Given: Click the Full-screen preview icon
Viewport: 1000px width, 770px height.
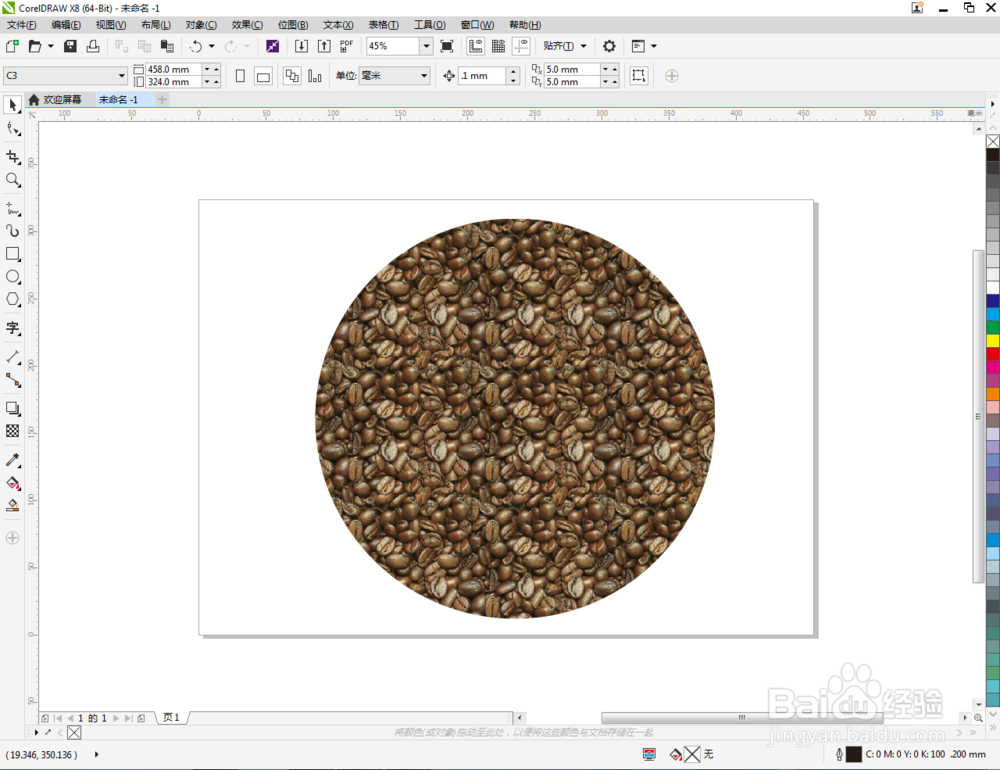Looking at the screenshot, I should pos(447,46).
